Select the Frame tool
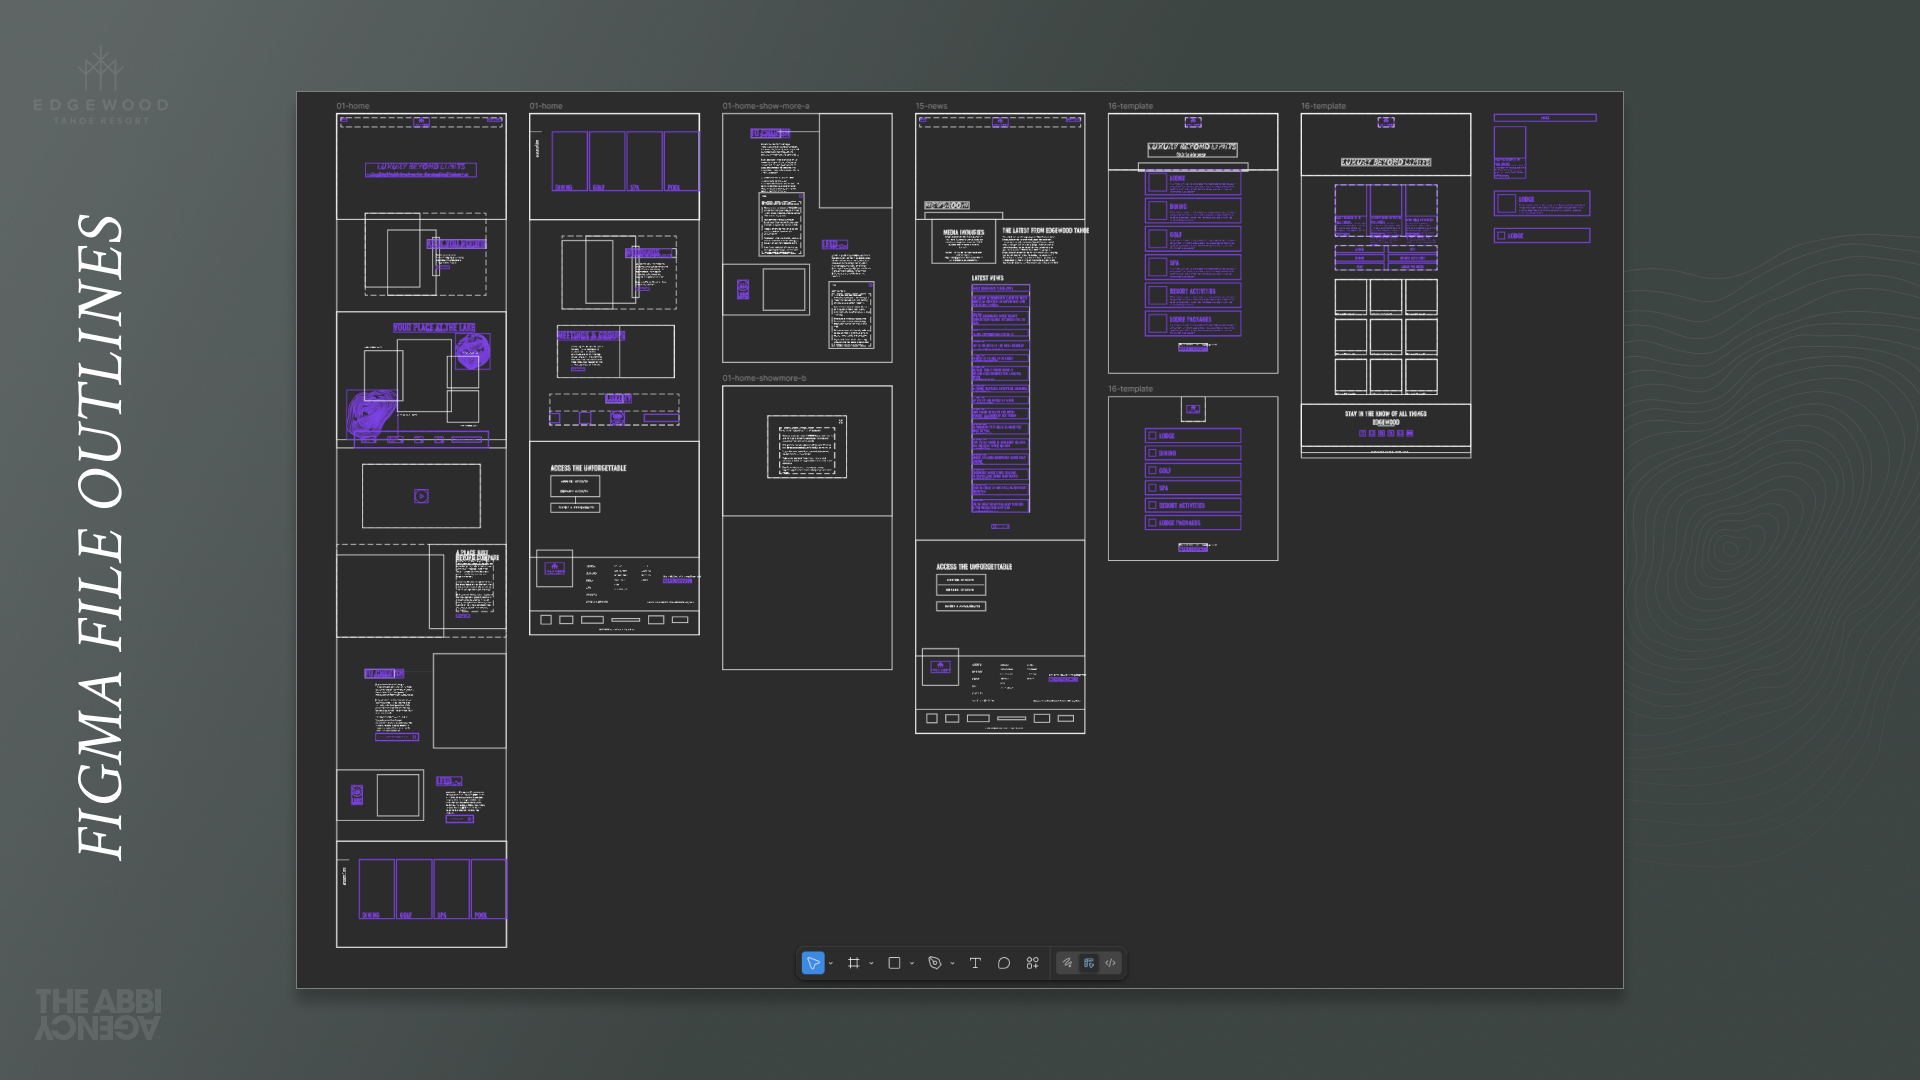 (x=853, y=963)
